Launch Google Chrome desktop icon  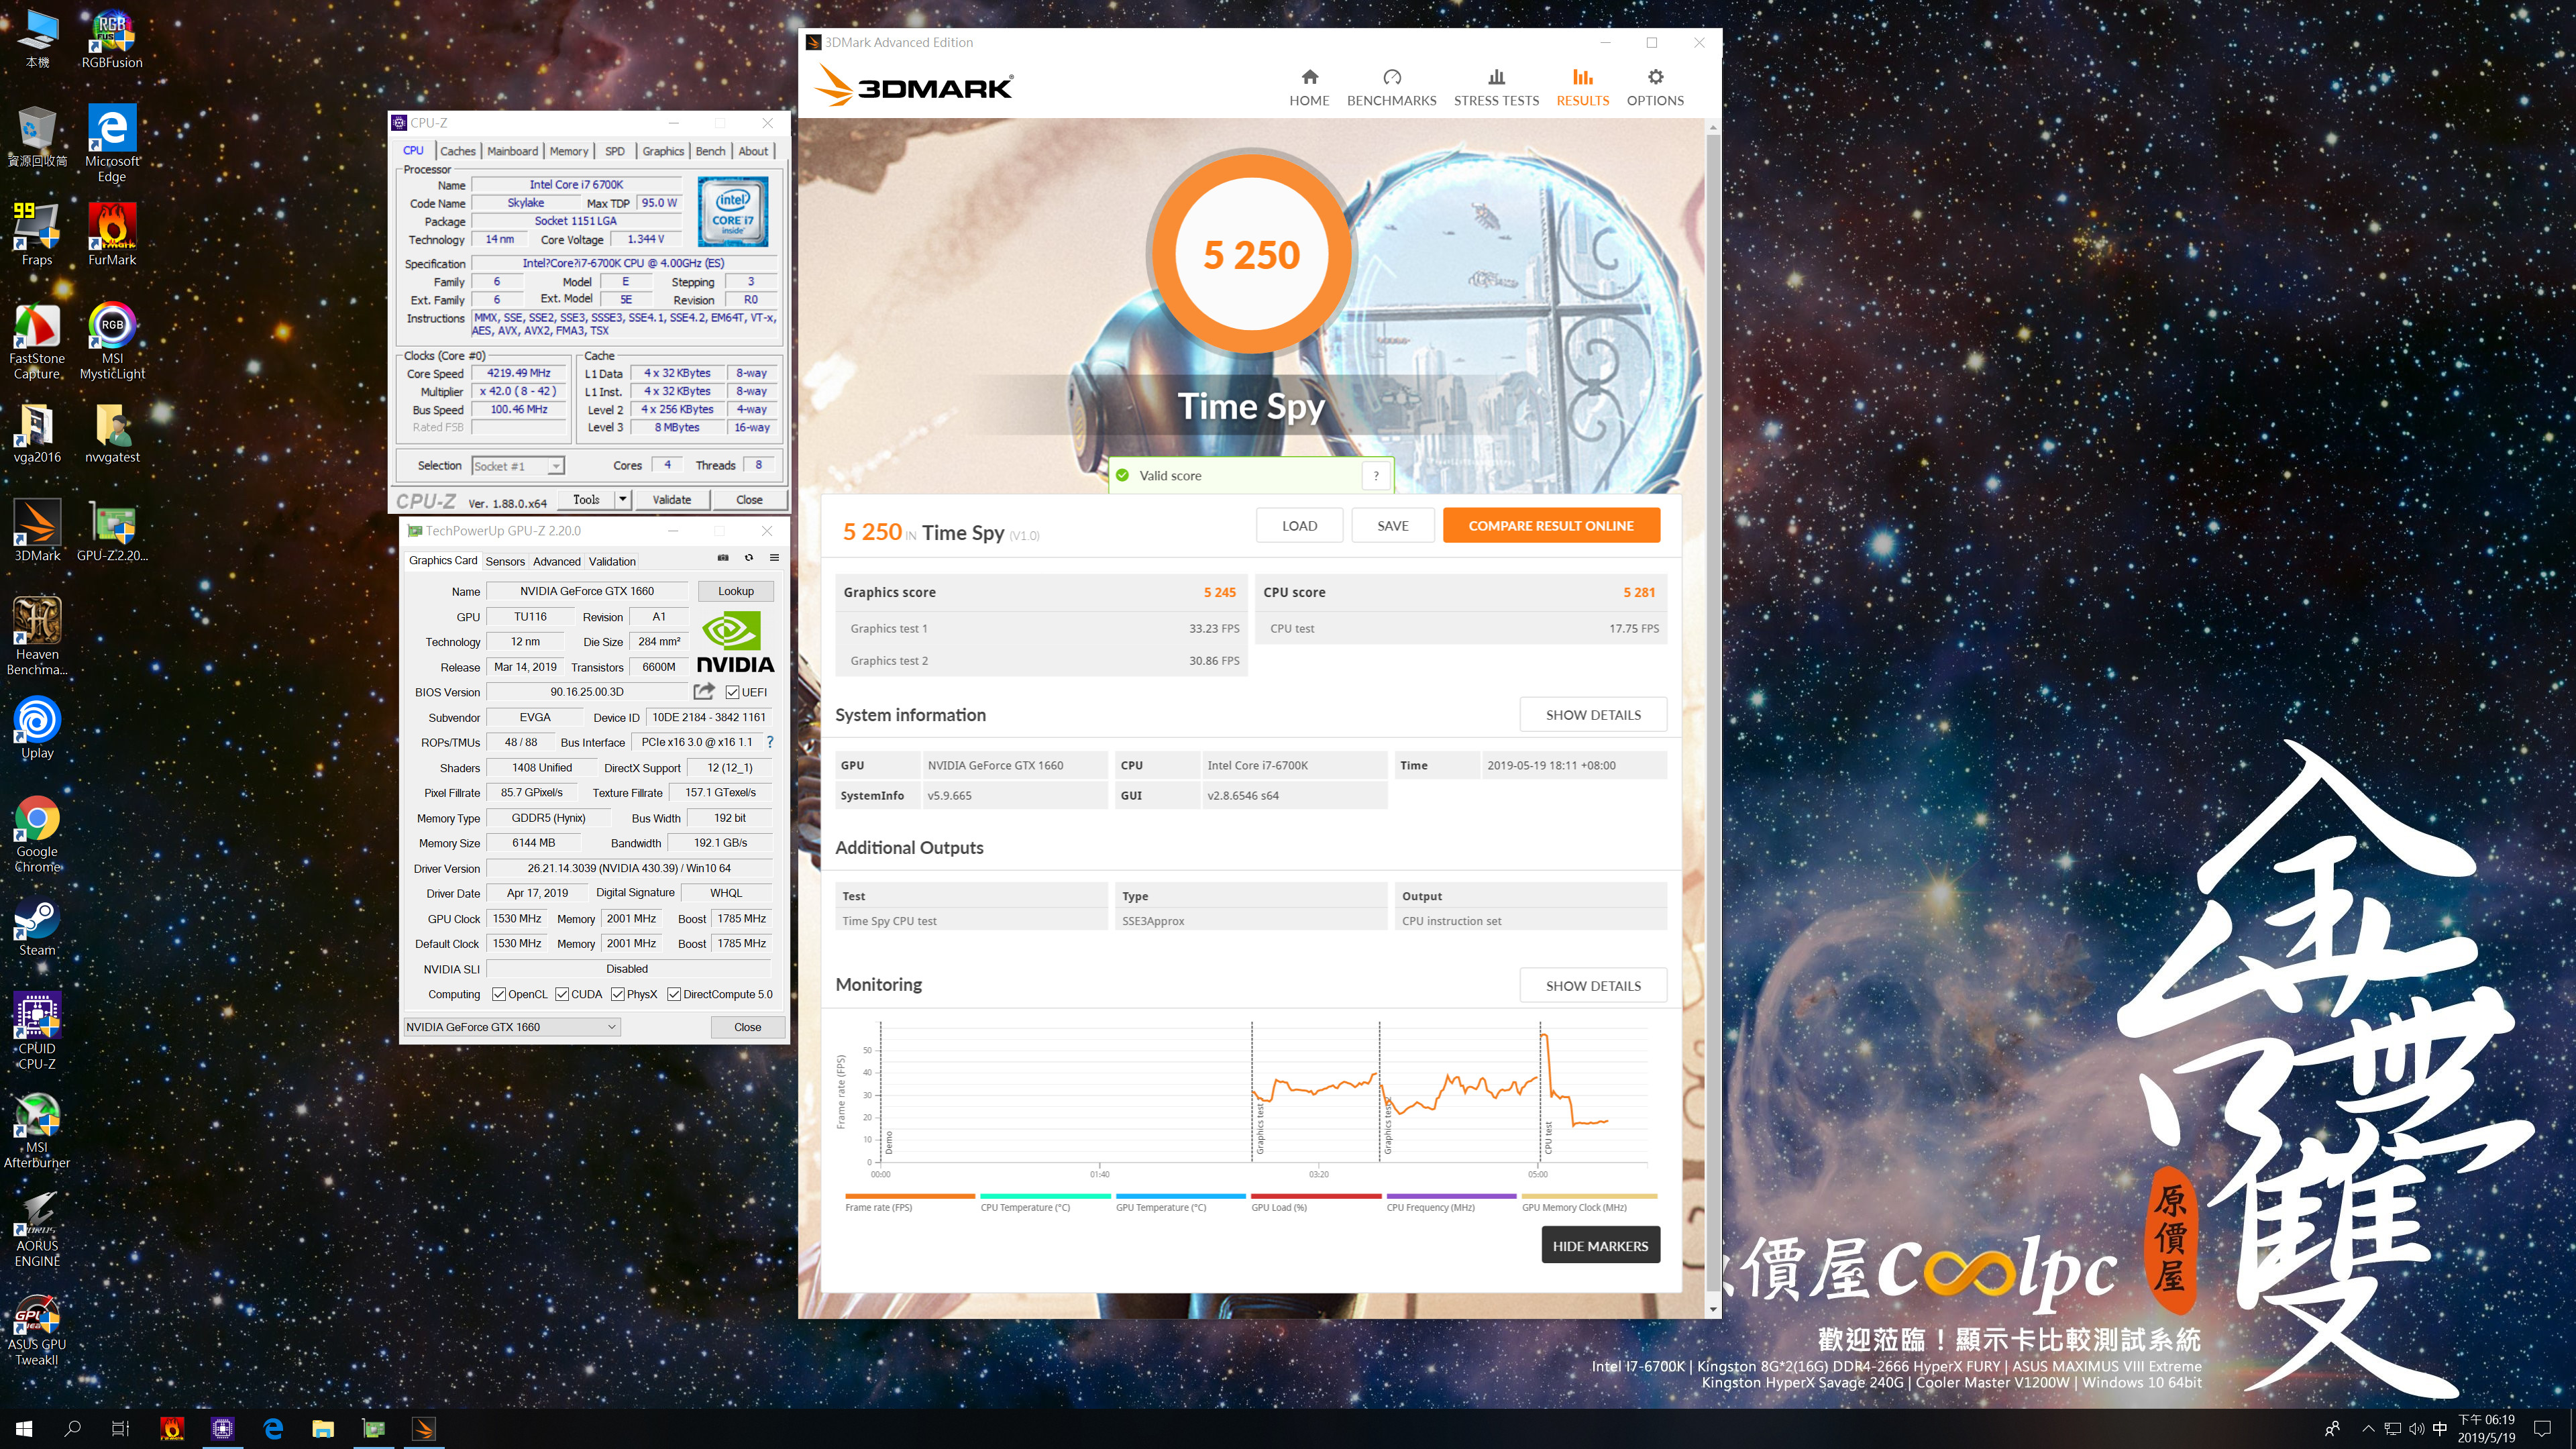click(37, 834)
